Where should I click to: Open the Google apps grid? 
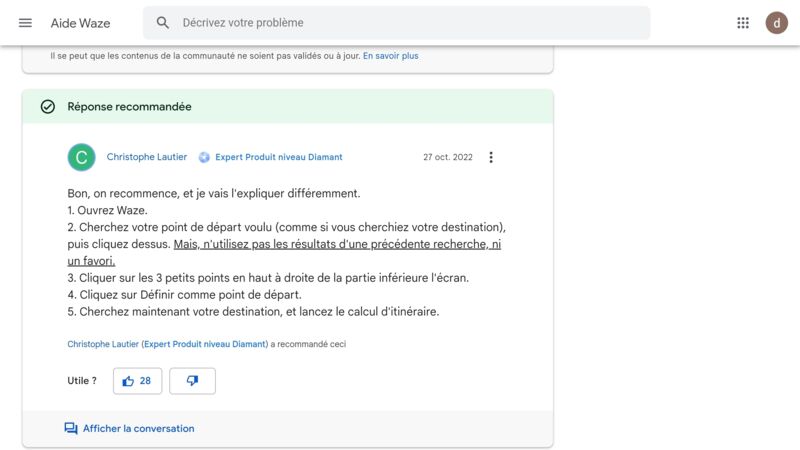743,23
